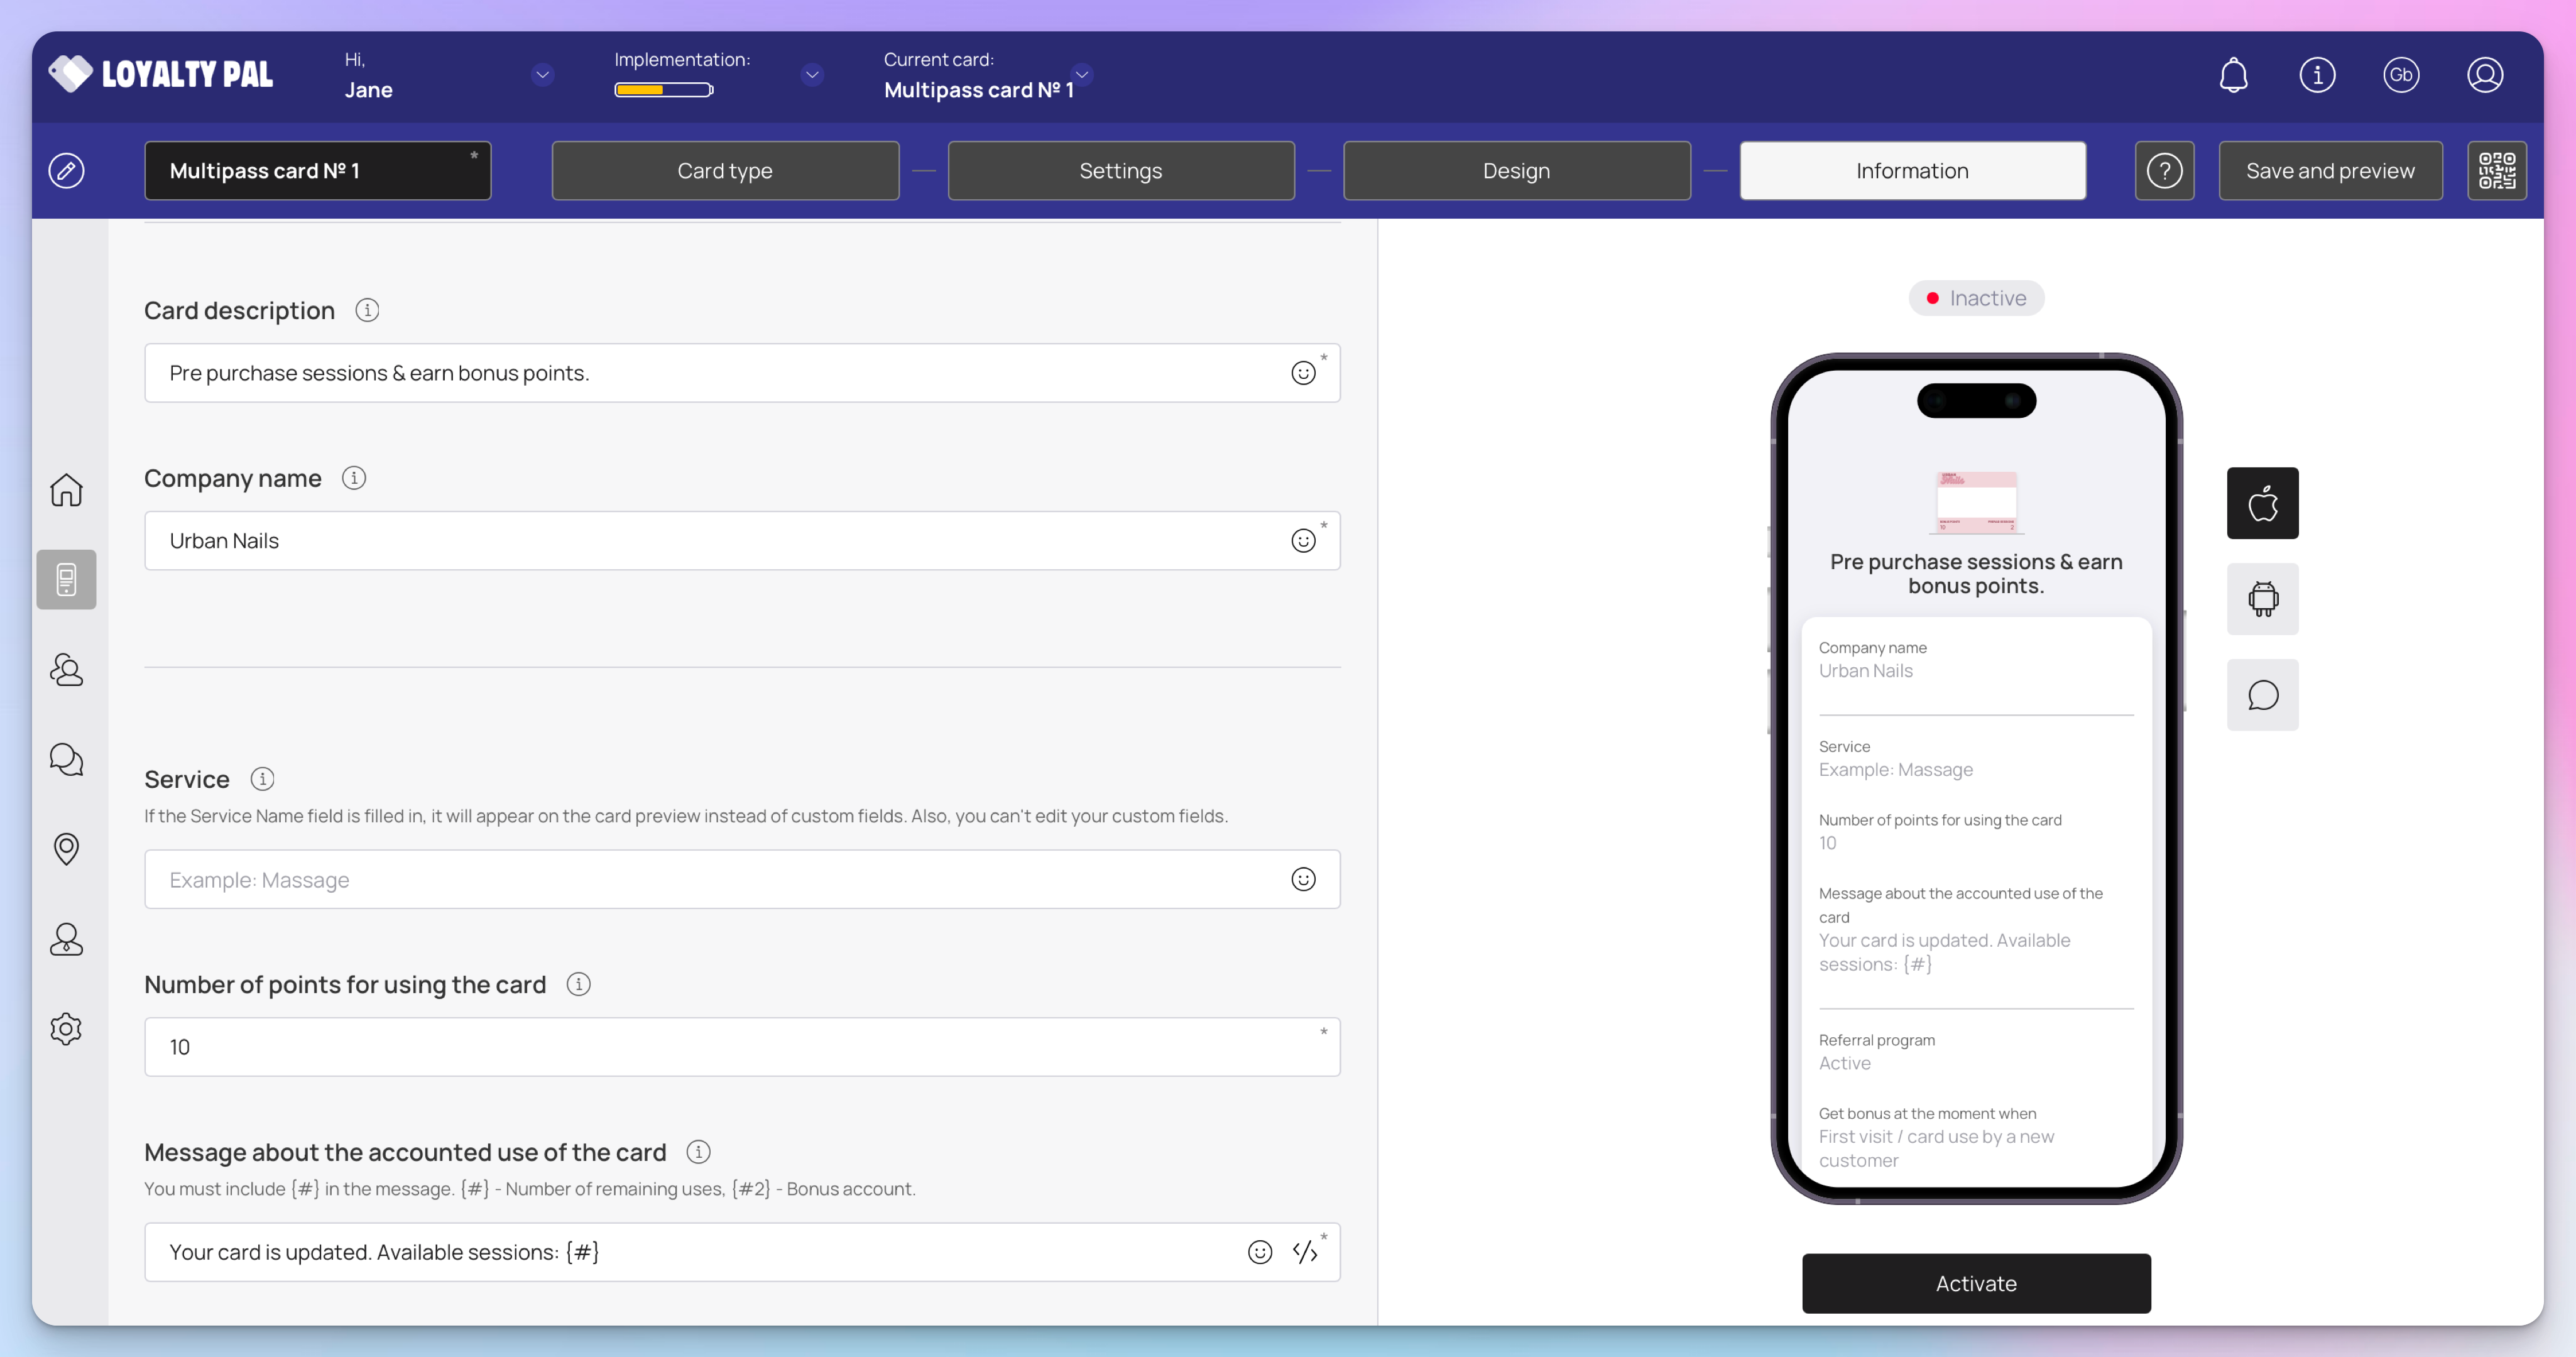
Task: Switch preview to Android device
Action: (x=2262, y=599)
